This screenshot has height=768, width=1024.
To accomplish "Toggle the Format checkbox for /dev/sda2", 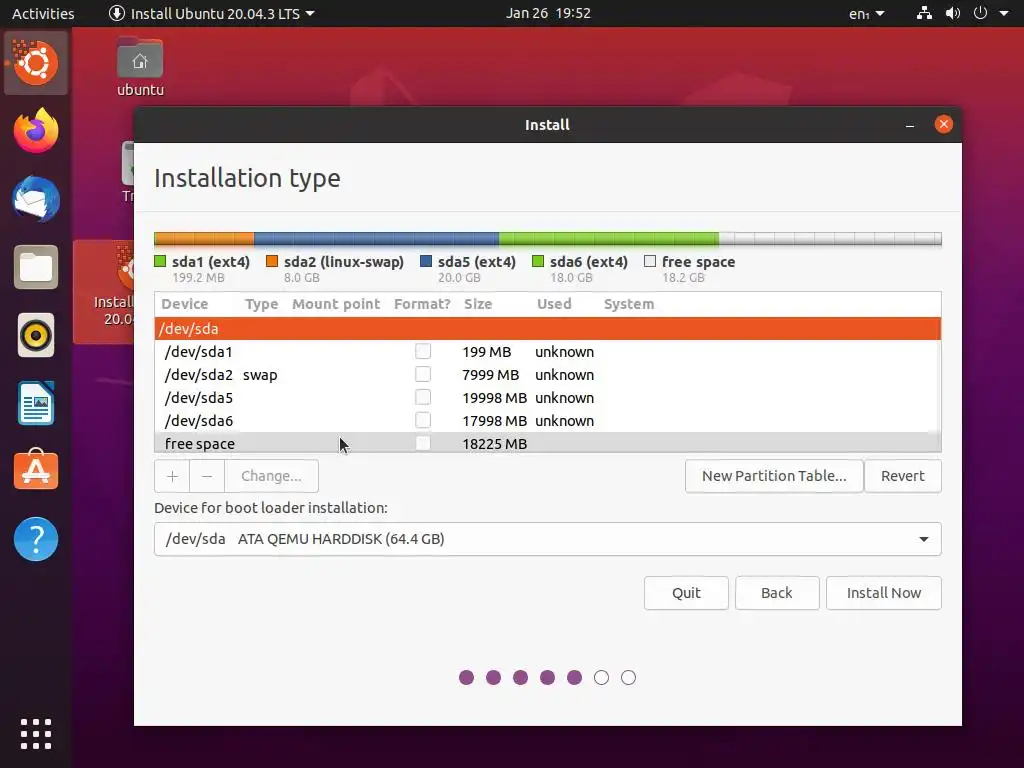I will [x=423, y=374].
